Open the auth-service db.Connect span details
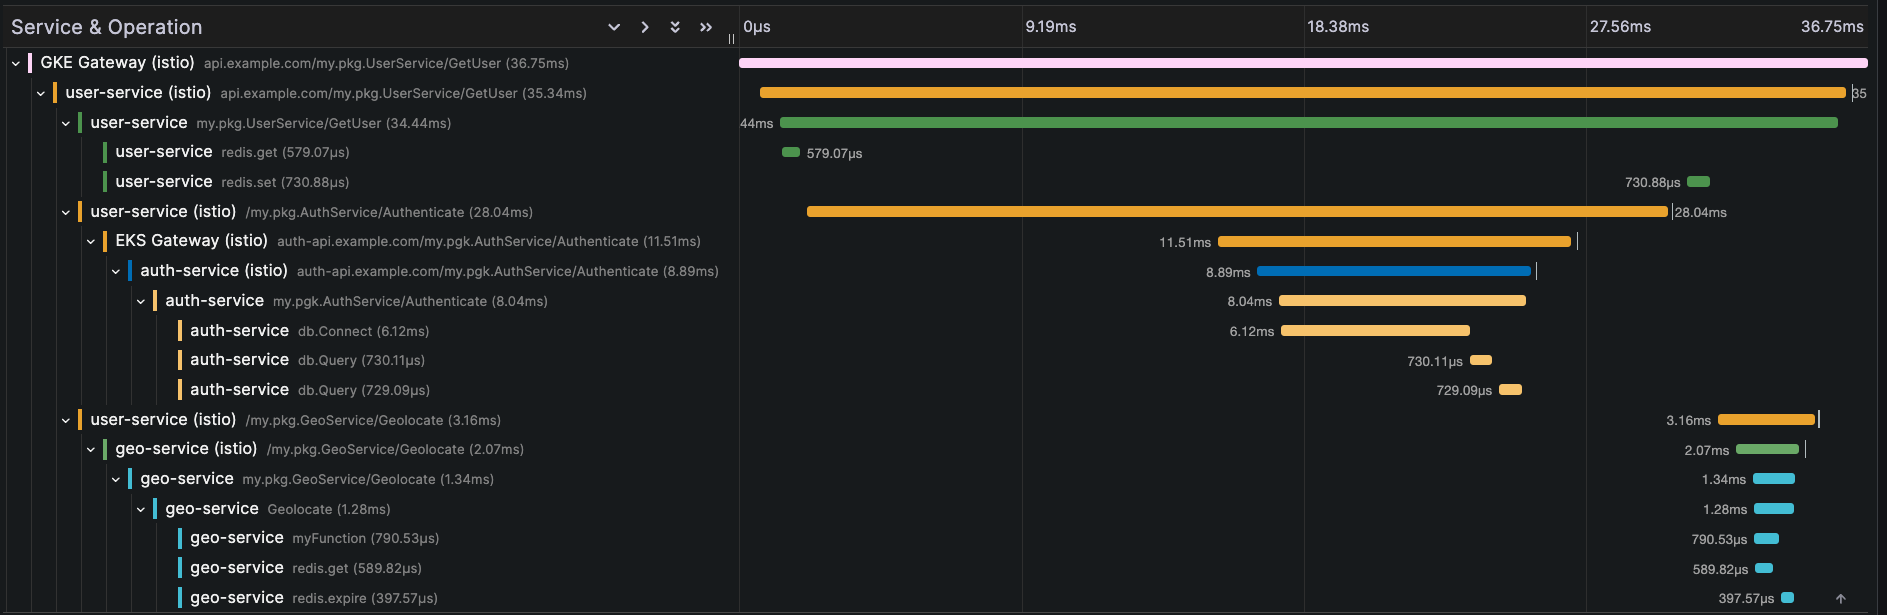Viewport: 1887px width, 615px height. point(309,331)
